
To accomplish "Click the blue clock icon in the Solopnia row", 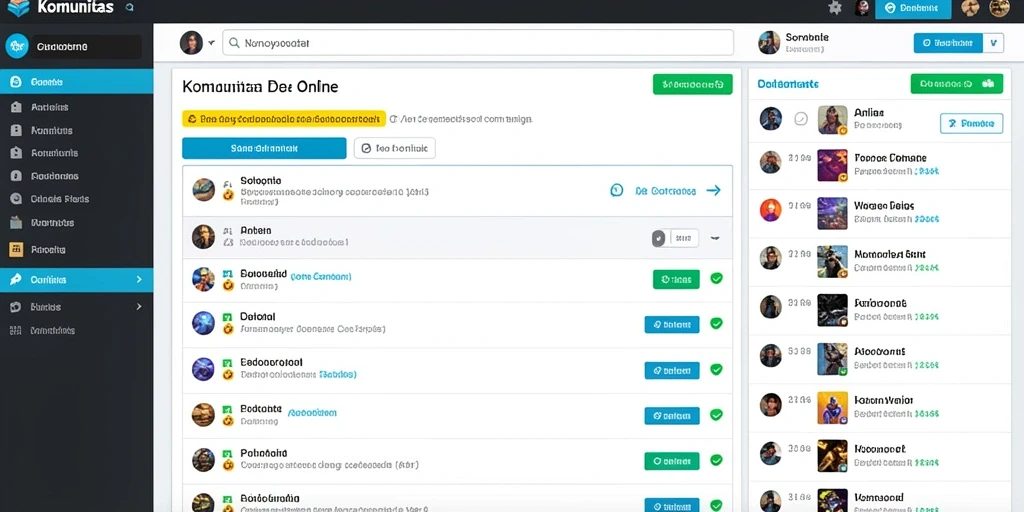I will point(616,190).
